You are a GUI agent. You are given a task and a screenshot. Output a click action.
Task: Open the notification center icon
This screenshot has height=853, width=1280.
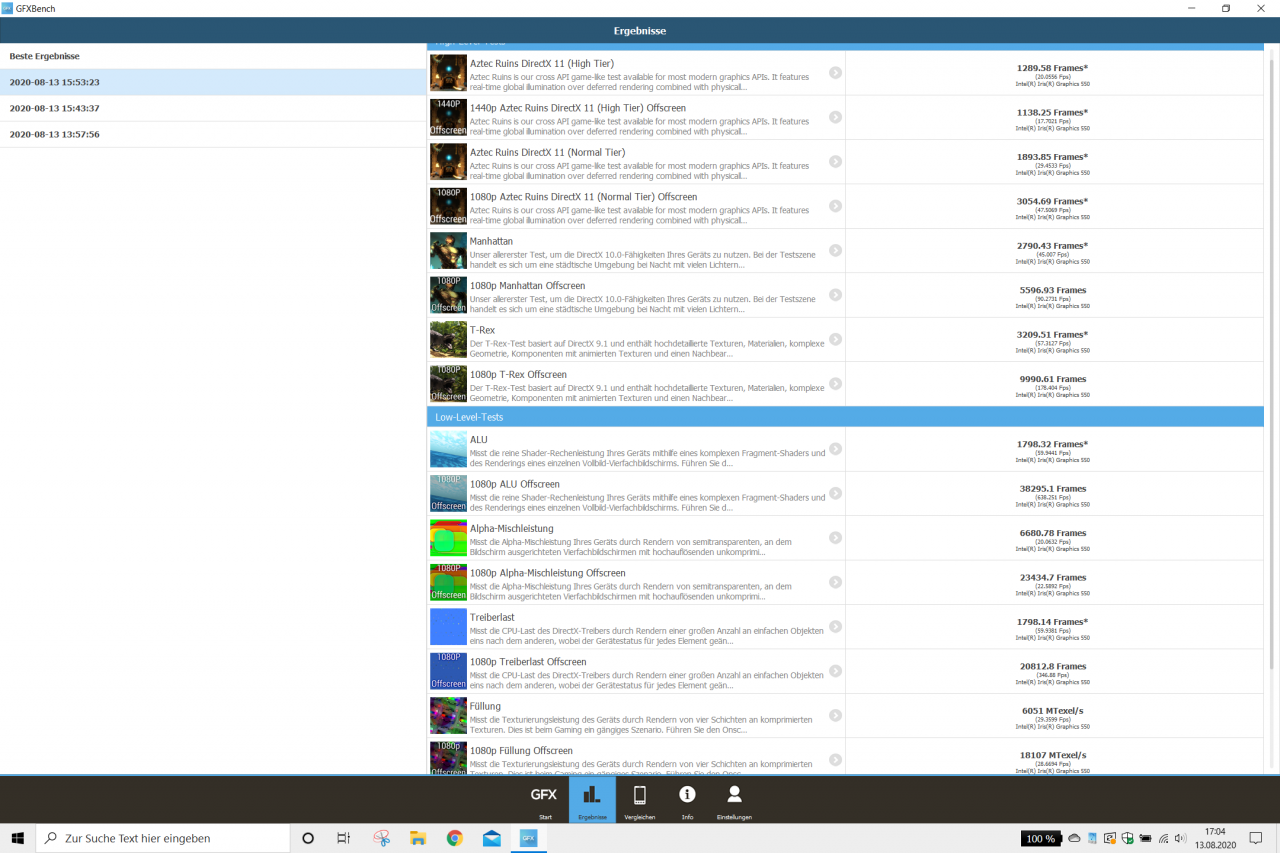click(1256, 838)
